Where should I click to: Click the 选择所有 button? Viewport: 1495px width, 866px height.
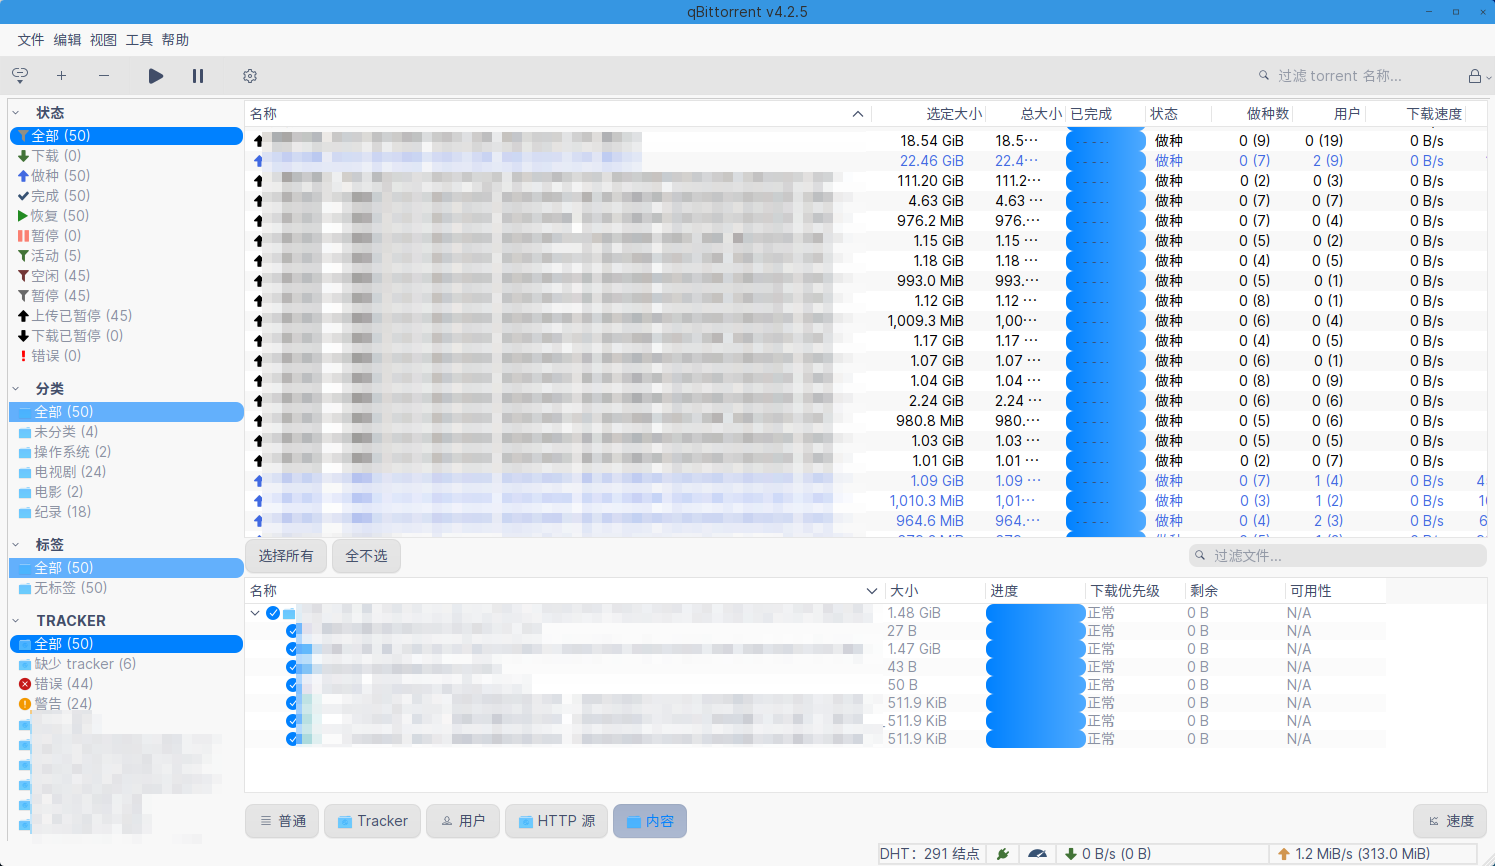[x=286, y=556]
